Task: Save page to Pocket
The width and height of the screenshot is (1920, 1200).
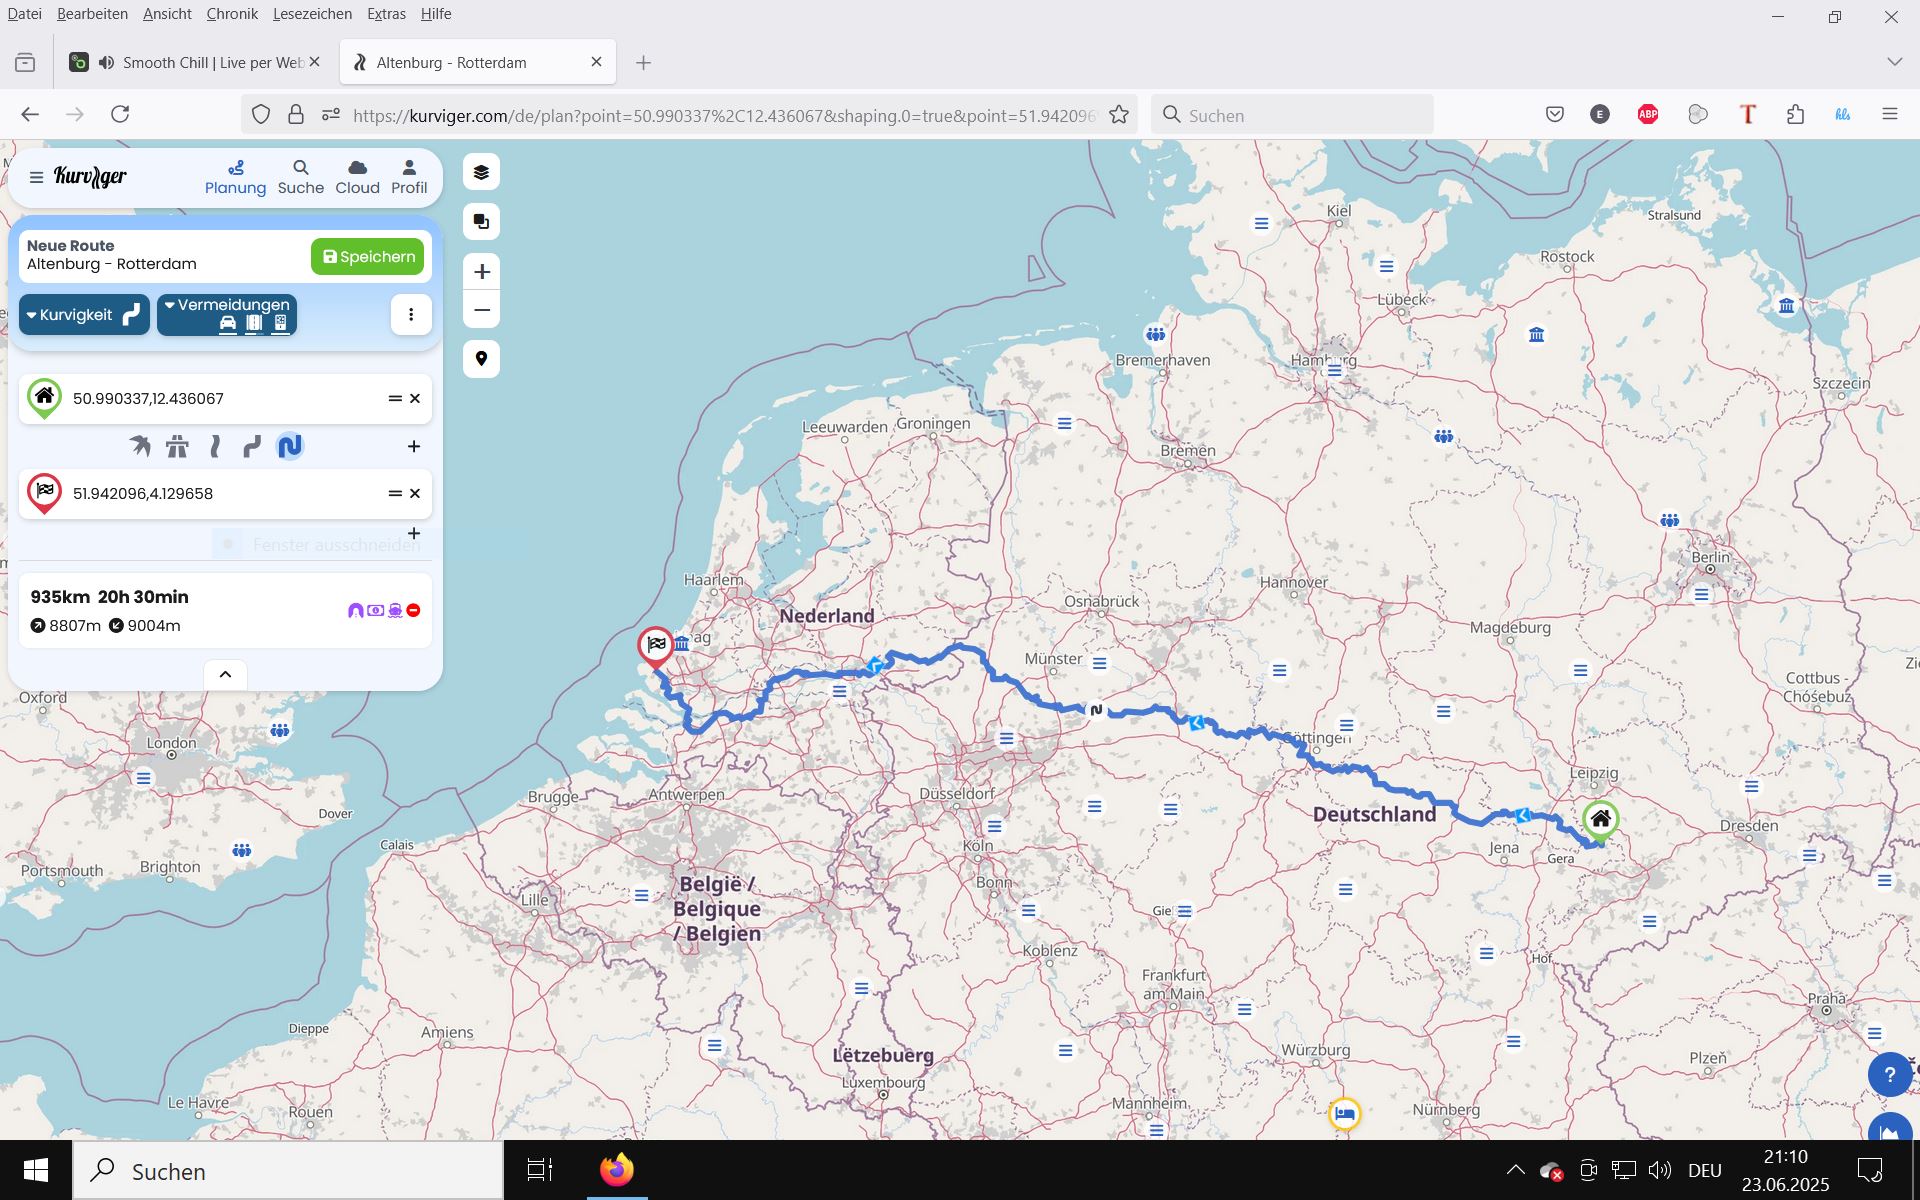Action: click(x=1554, y=114)
